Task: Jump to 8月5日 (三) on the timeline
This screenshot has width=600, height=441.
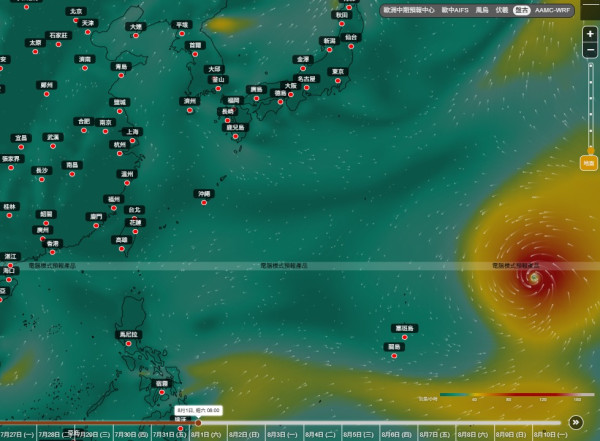Action: click(x=358, y=434)
